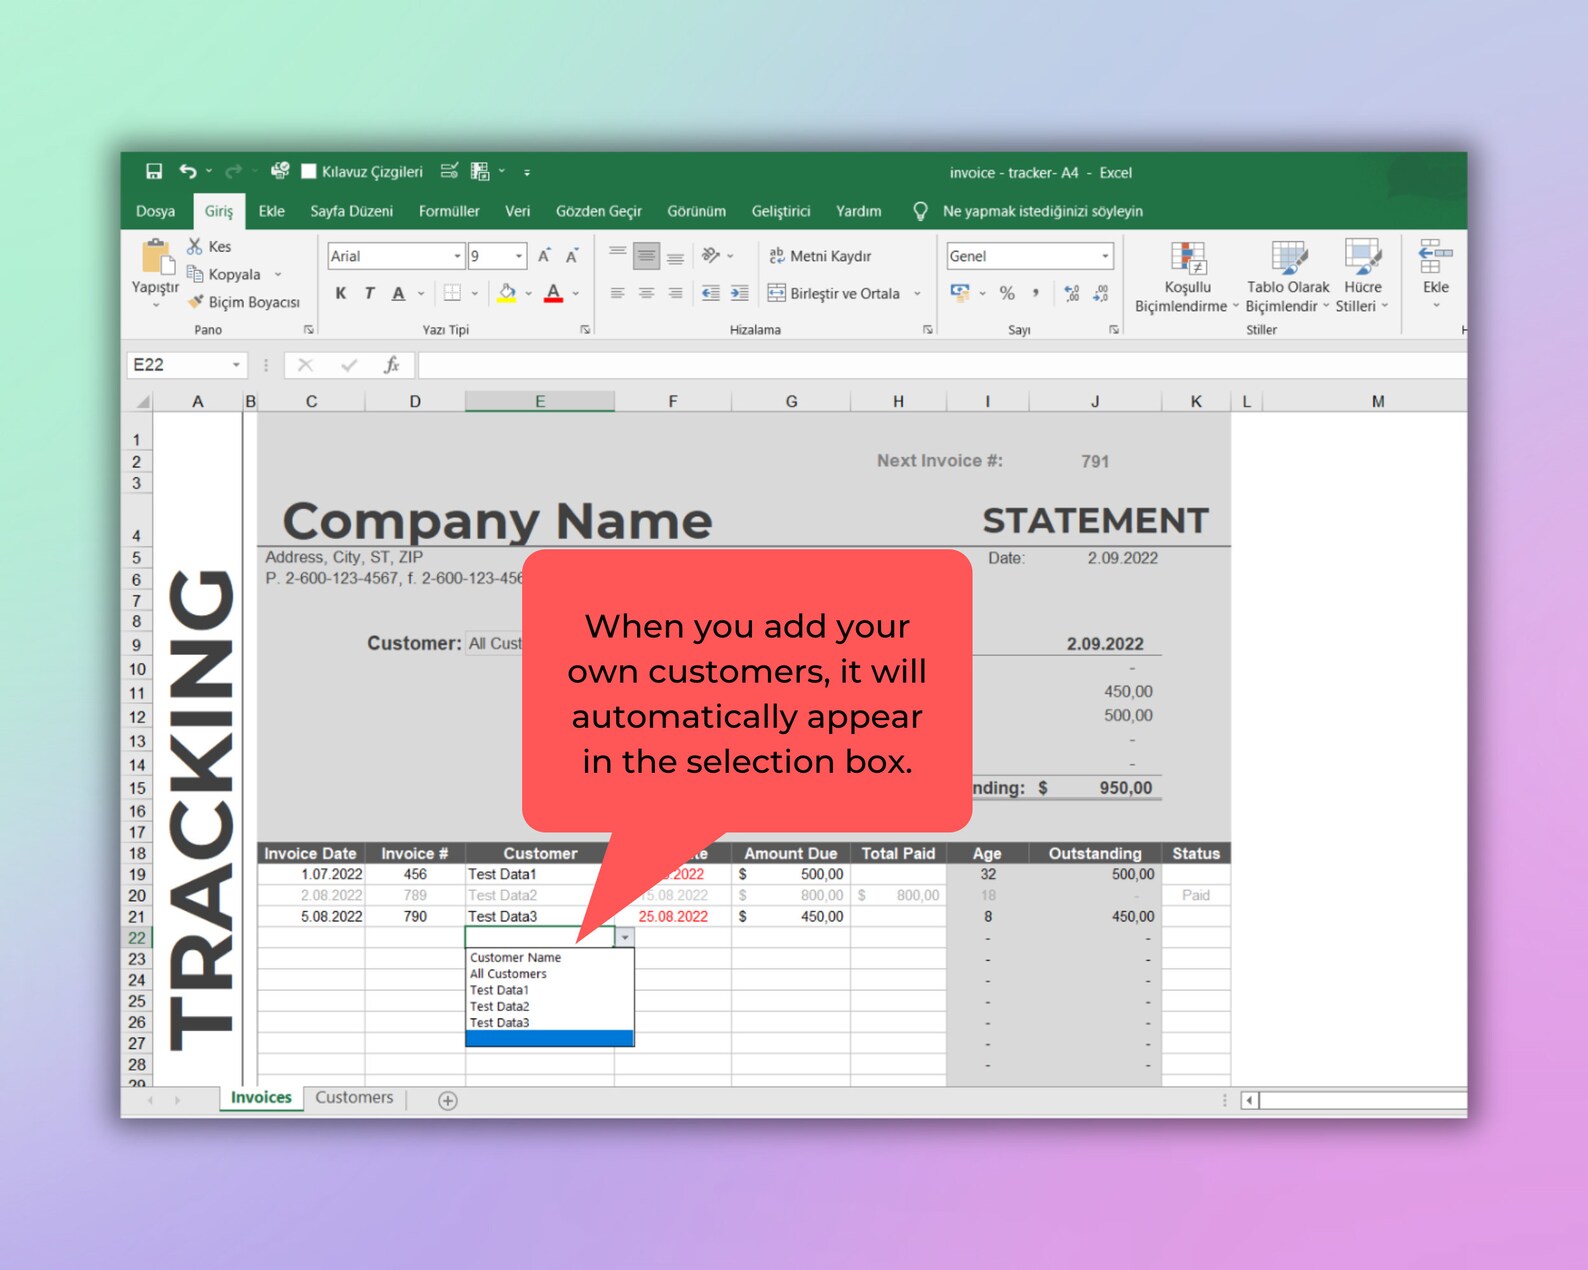
Task: Click the Kes (cut) scissors icon
Action: pyautogui.click(x=195, y=246)
